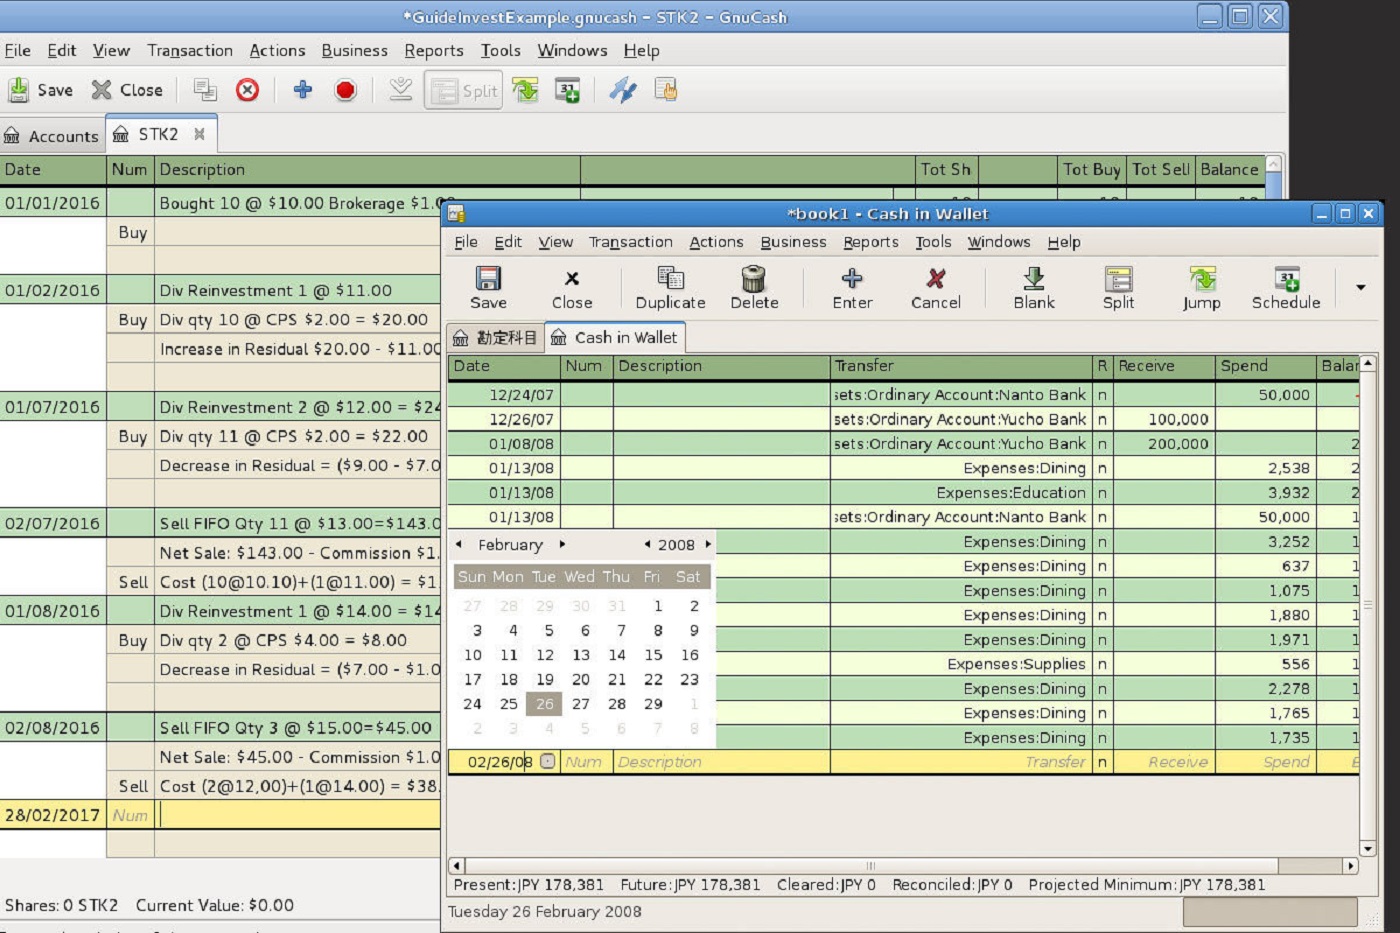Click the Close button in the STK2 window

(127, 90)
